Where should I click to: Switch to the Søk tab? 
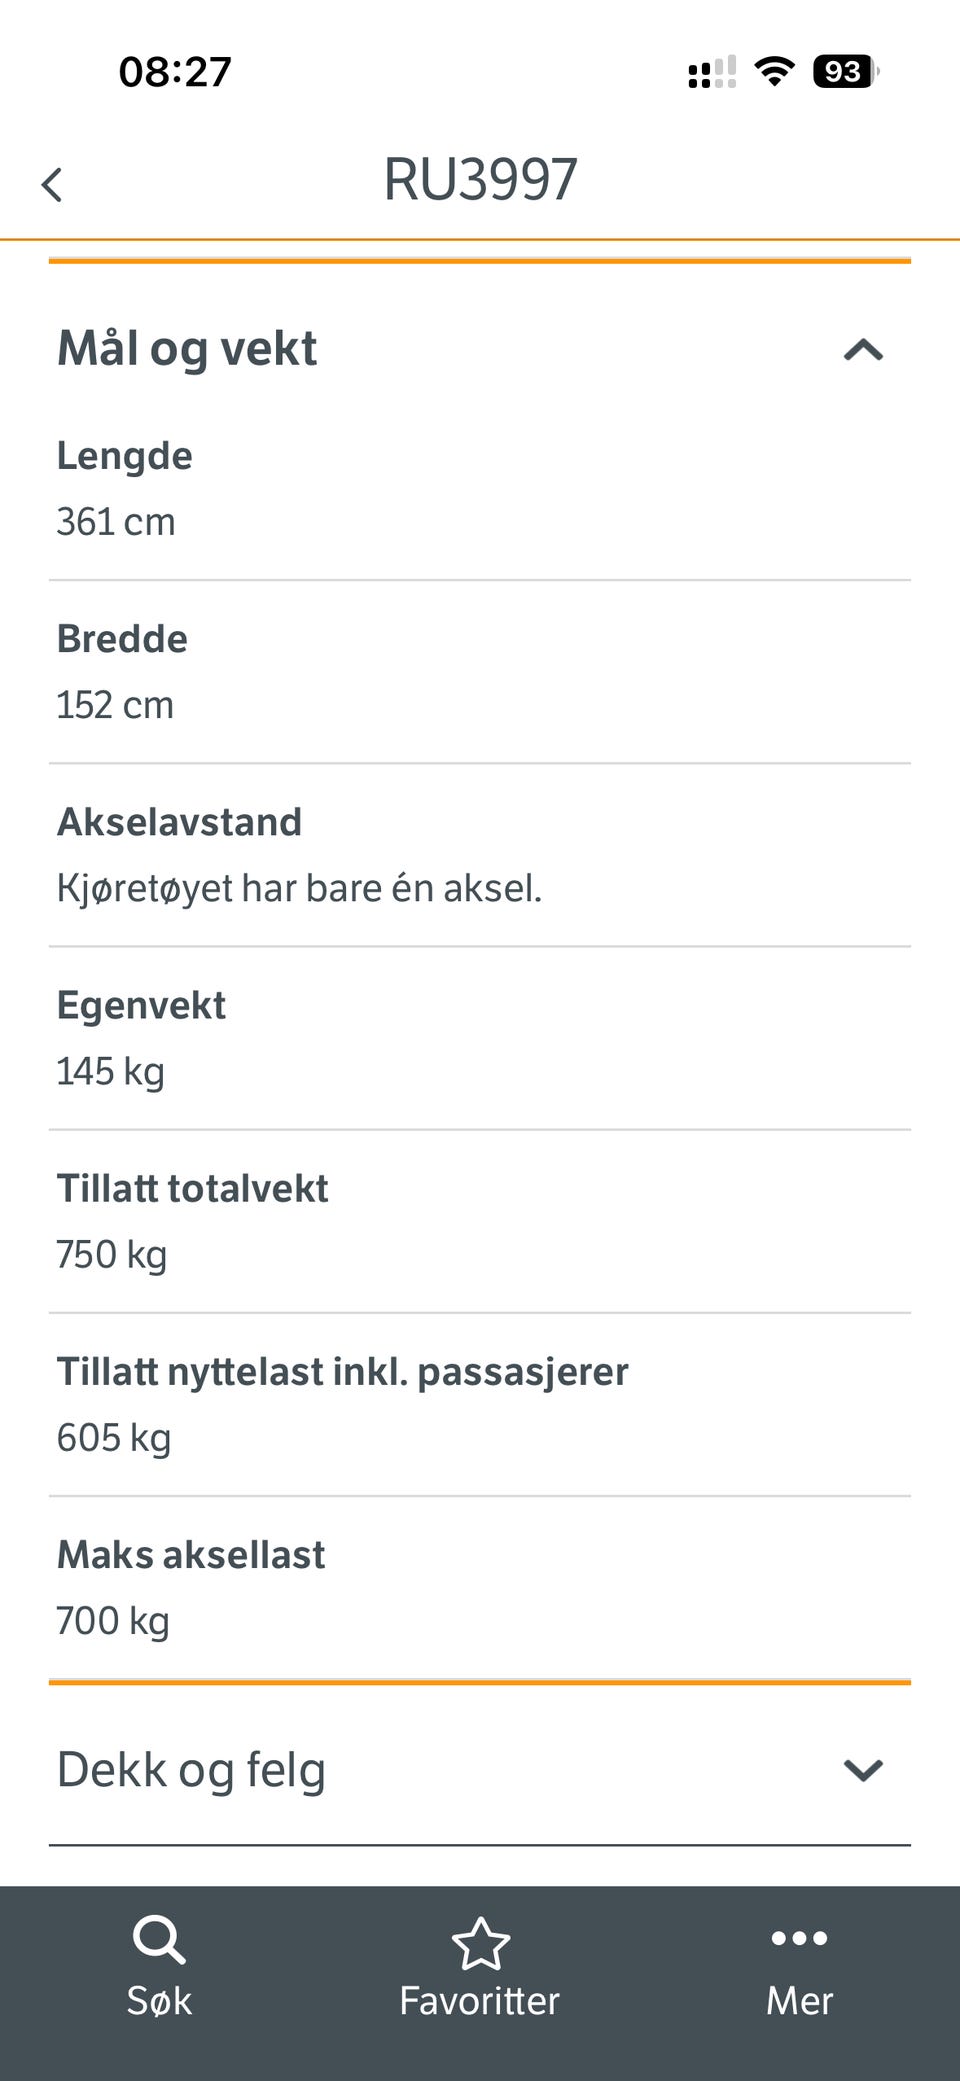coord(159,2001)
